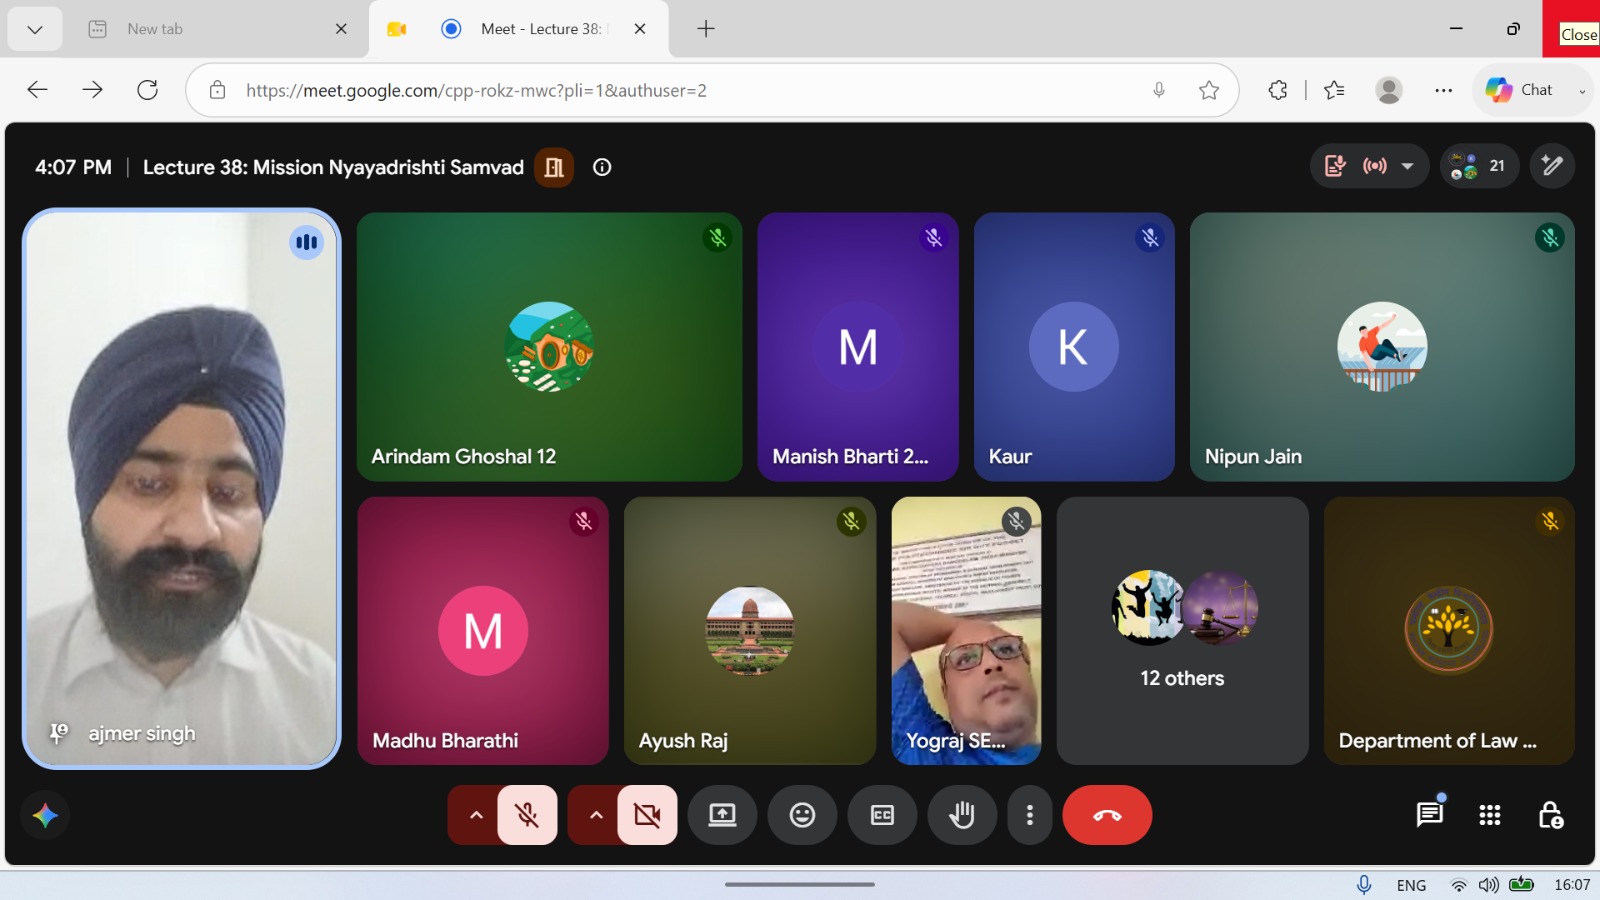Toggle the microphone mute button

tap(527, 815)
